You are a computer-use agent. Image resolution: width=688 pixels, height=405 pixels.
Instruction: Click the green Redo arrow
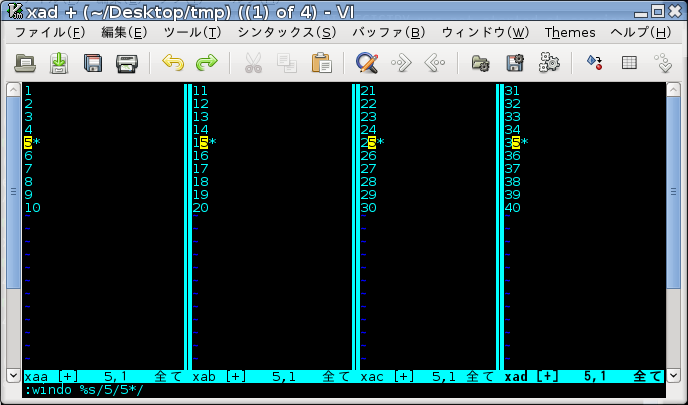coord(207,63)
